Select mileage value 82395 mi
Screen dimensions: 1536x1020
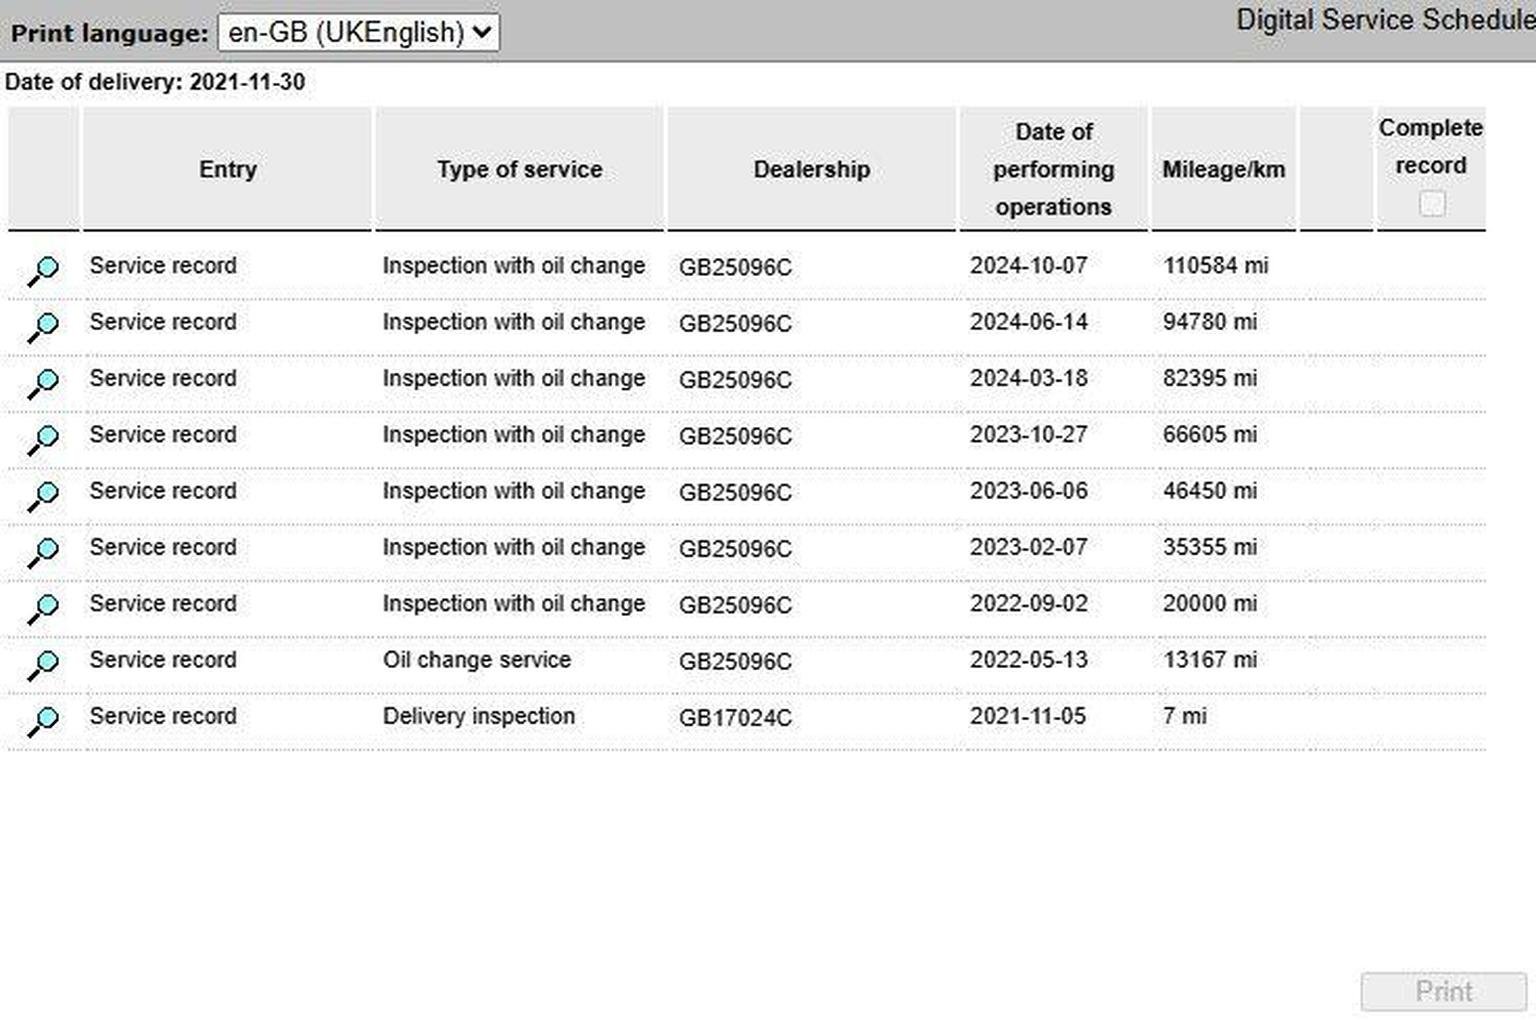1210,378
